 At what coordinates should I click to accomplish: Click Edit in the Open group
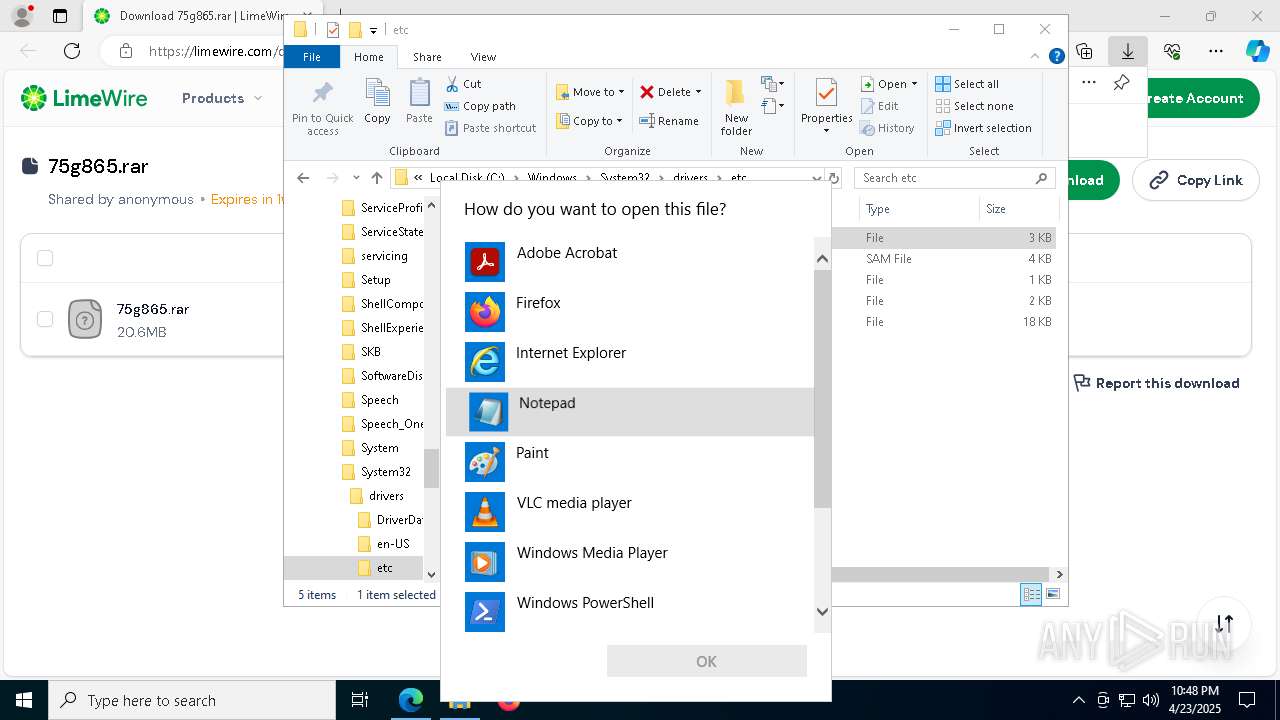click(879, 106)
